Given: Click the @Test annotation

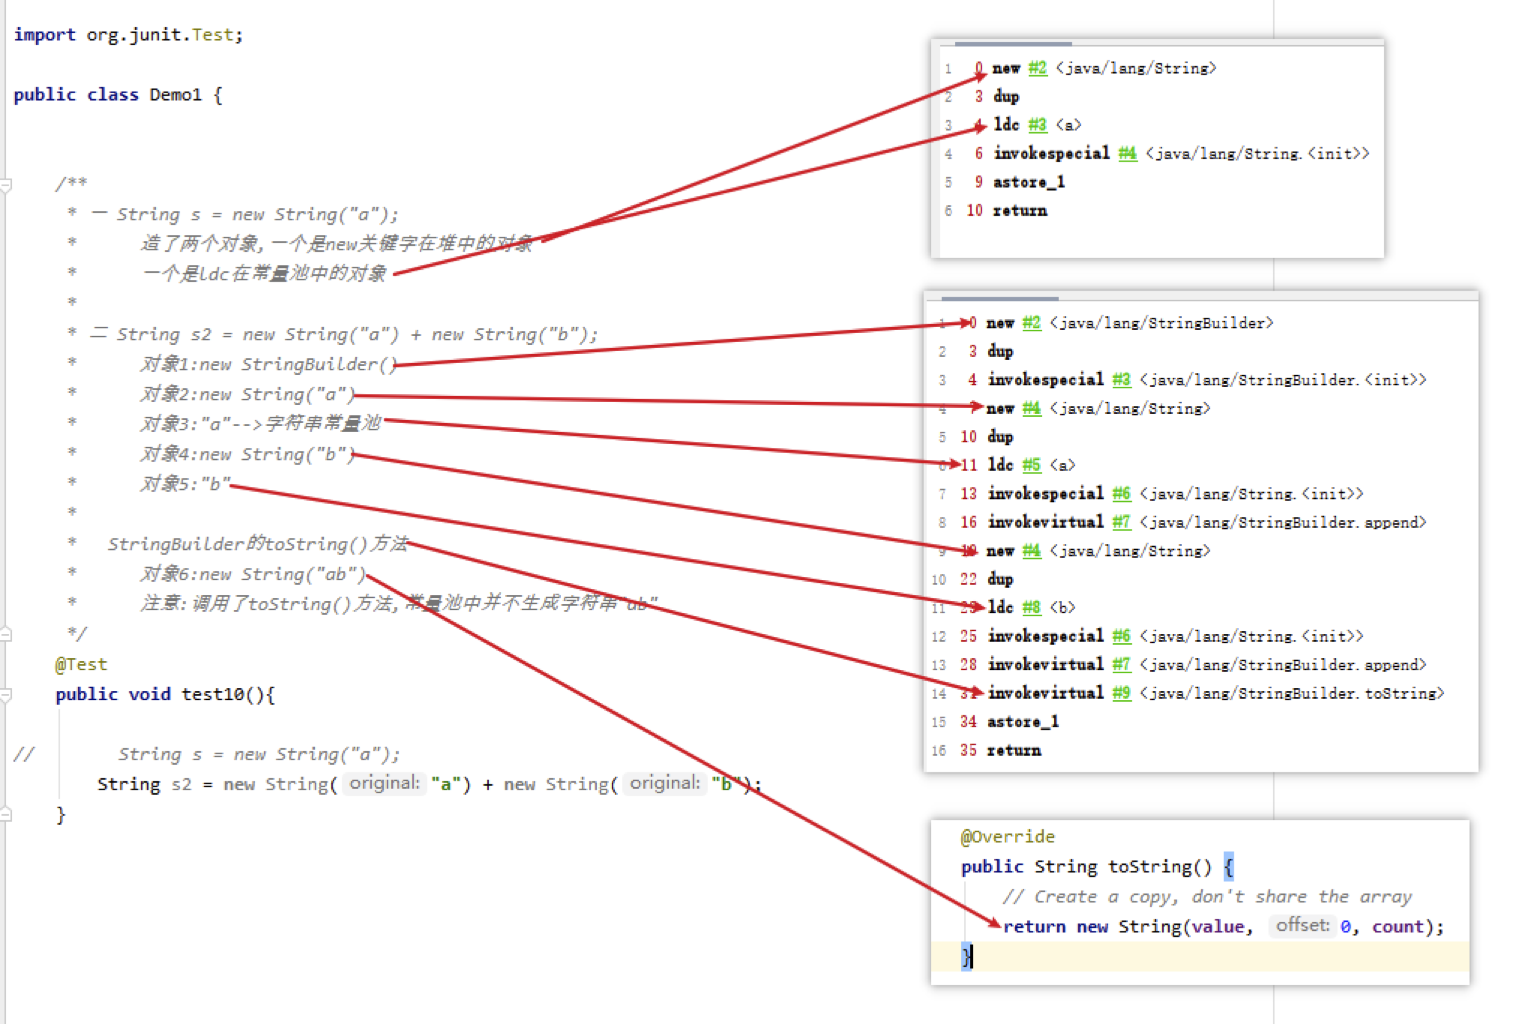Looking at the screenshot, I should tap(81, 664).
